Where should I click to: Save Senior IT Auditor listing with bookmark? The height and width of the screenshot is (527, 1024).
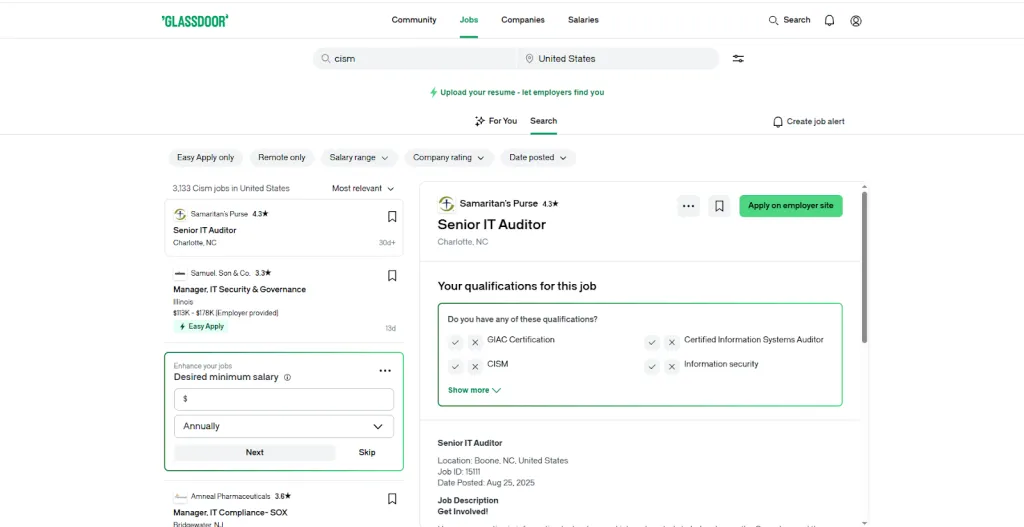pyautogui.click(x=392, y=217)
